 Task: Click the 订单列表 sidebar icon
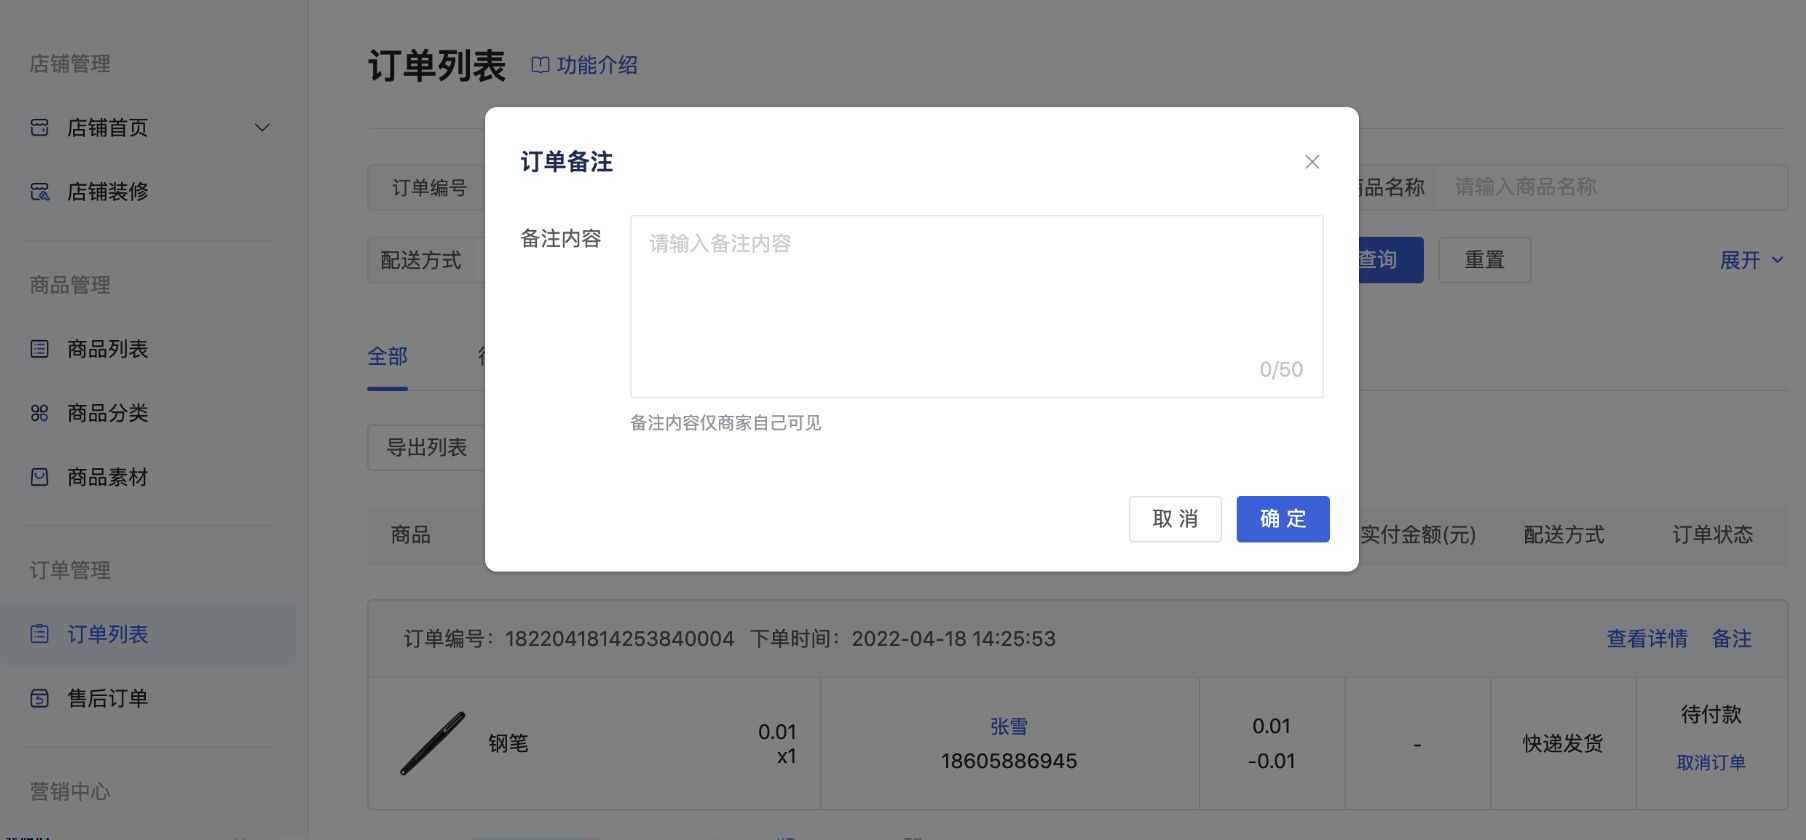point(40,634)
